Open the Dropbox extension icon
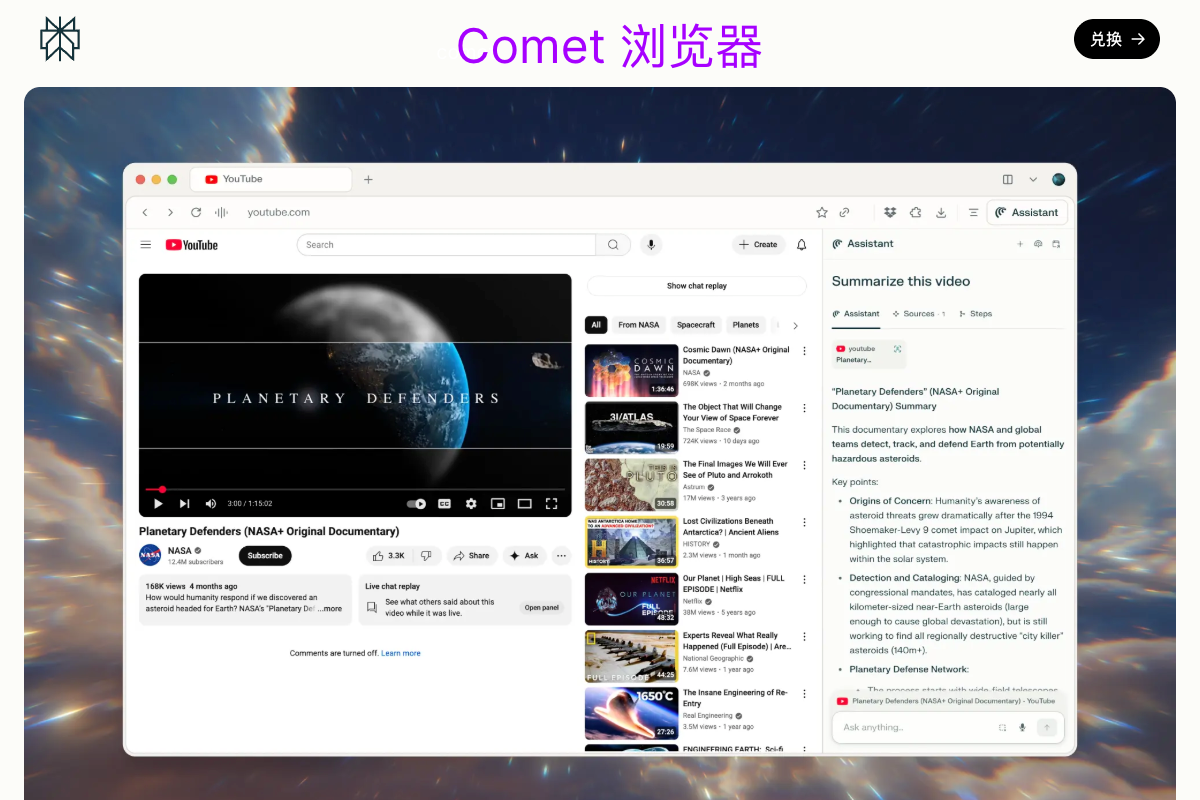 (890, 212)
